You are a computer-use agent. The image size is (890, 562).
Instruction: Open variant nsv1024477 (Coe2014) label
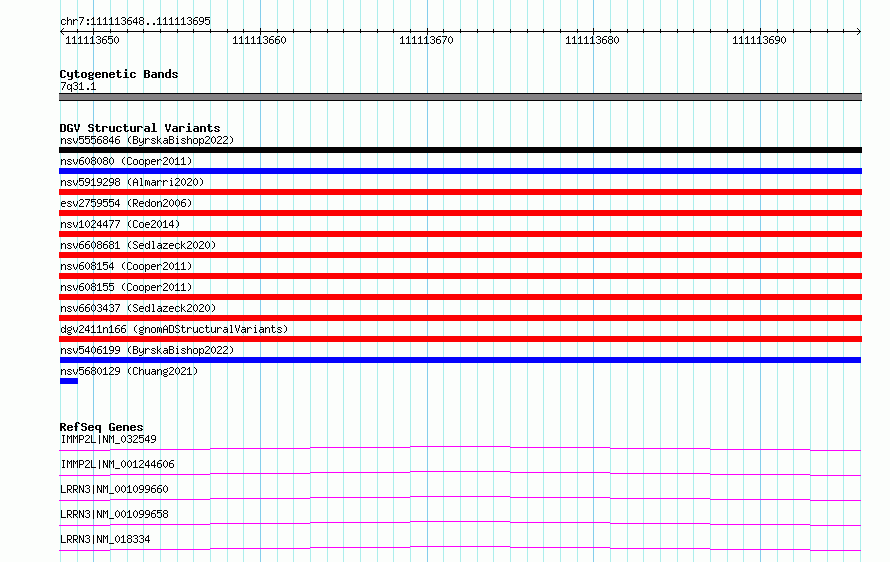click(x=120, y=224)
